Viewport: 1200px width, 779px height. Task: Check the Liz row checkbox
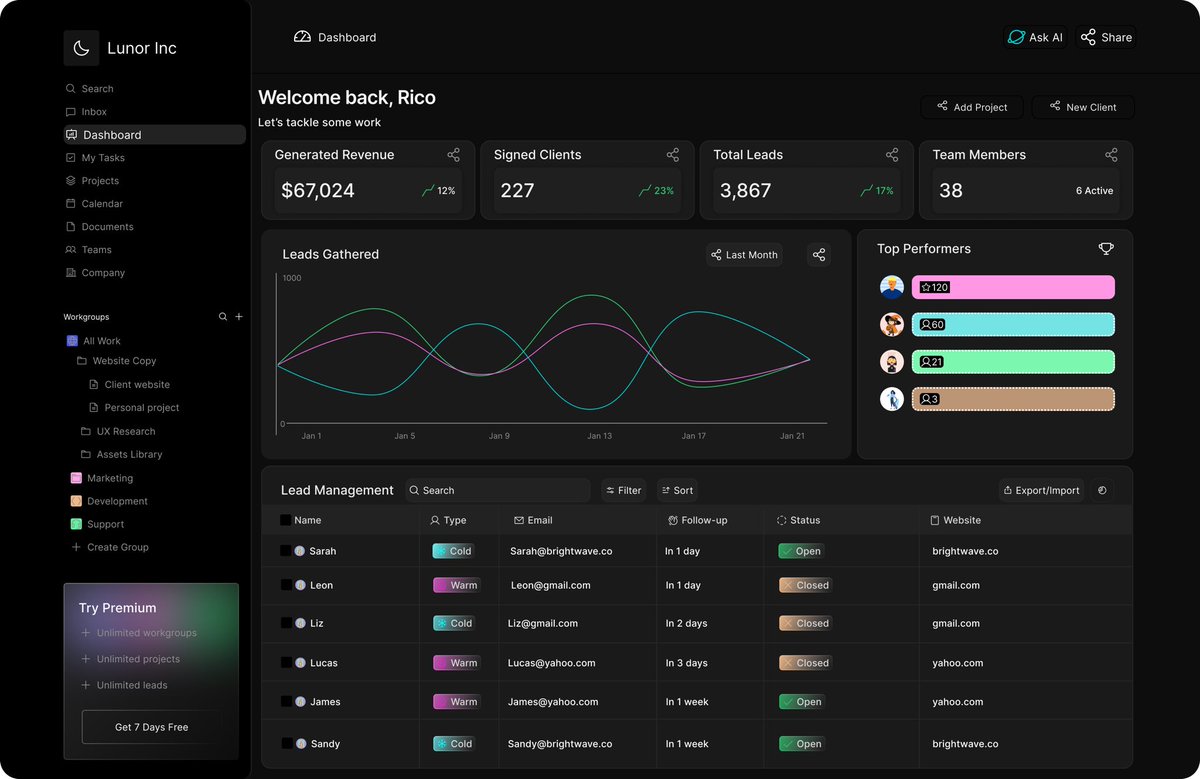tap(286, 623)
